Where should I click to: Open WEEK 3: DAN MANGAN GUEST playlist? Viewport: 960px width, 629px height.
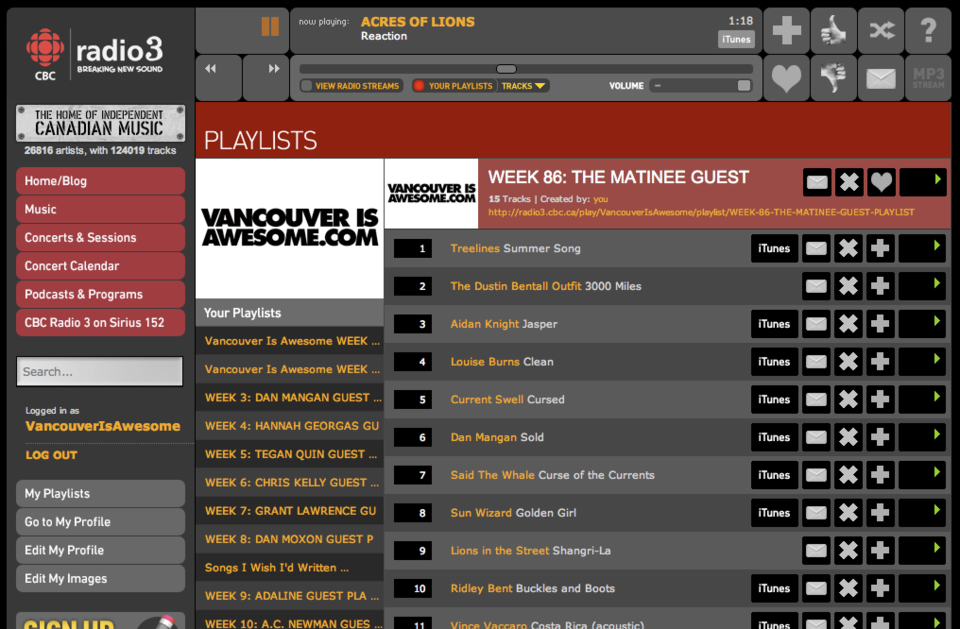pos(290,397)
